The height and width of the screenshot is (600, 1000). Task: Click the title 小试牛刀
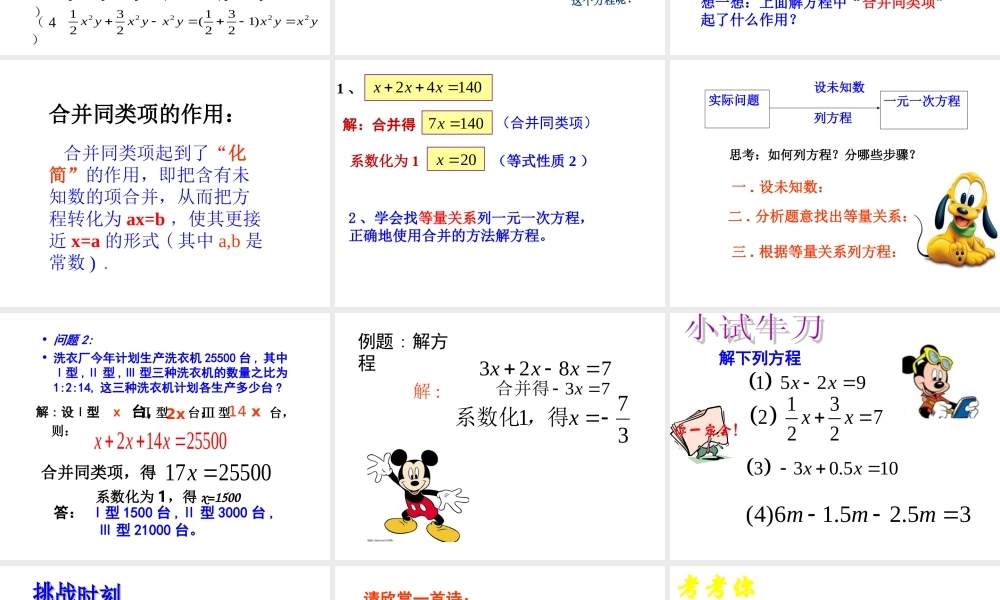coord(754,329)
